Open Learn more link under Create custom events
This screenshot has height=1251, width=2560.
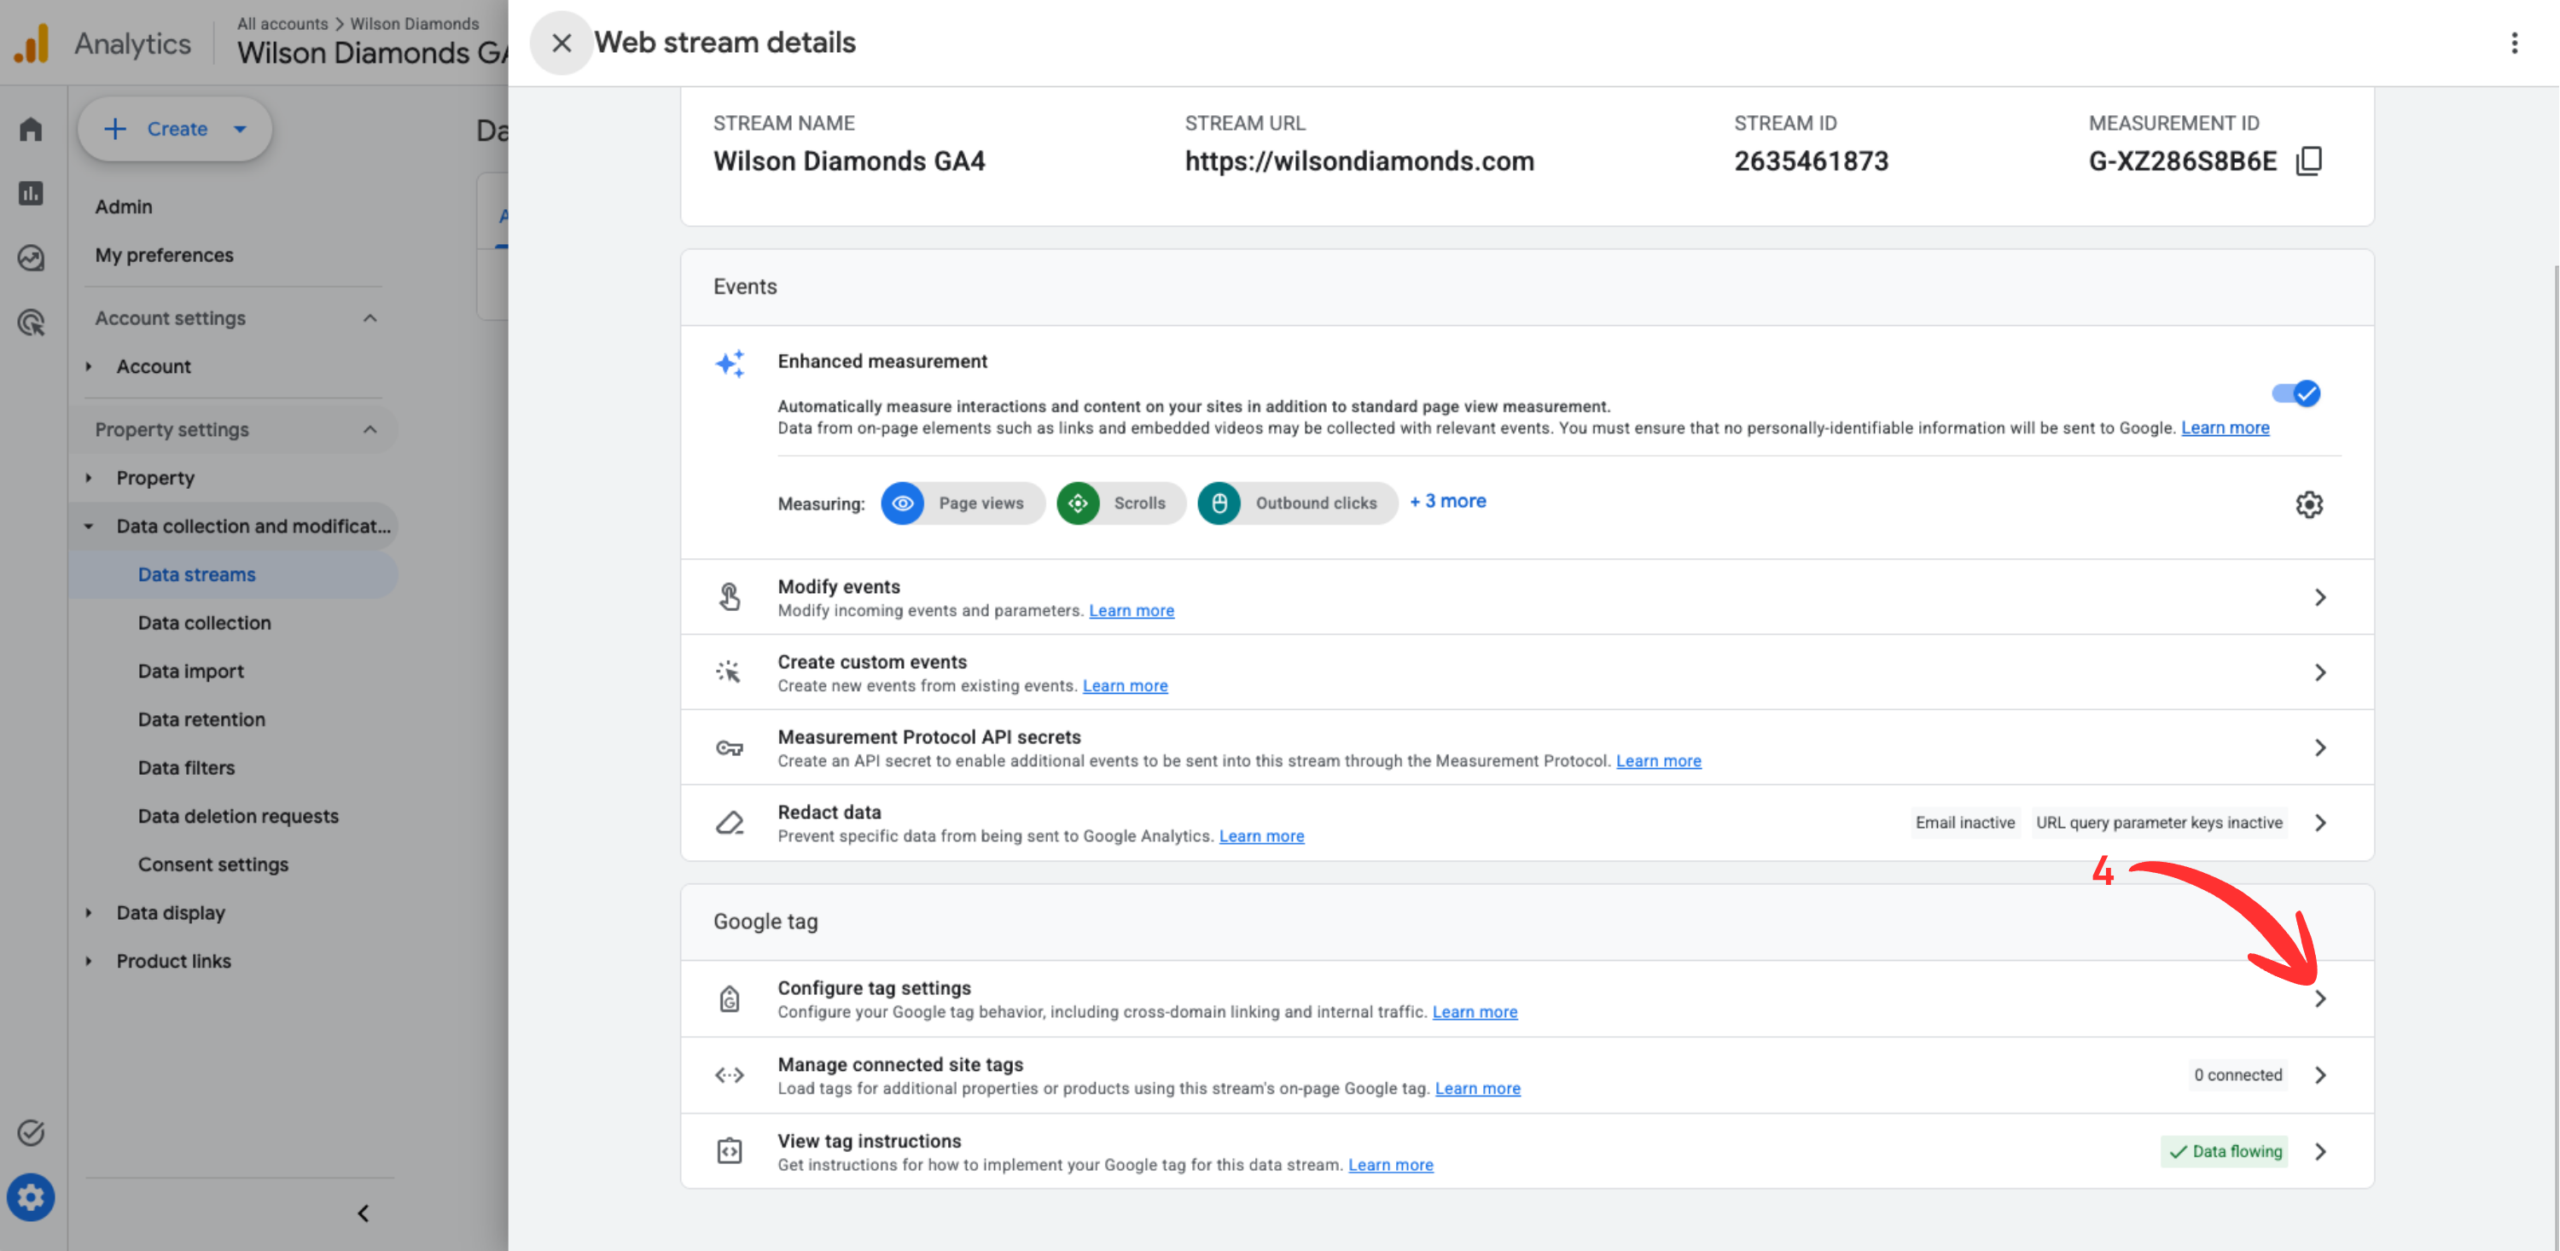coord(1125,686)
